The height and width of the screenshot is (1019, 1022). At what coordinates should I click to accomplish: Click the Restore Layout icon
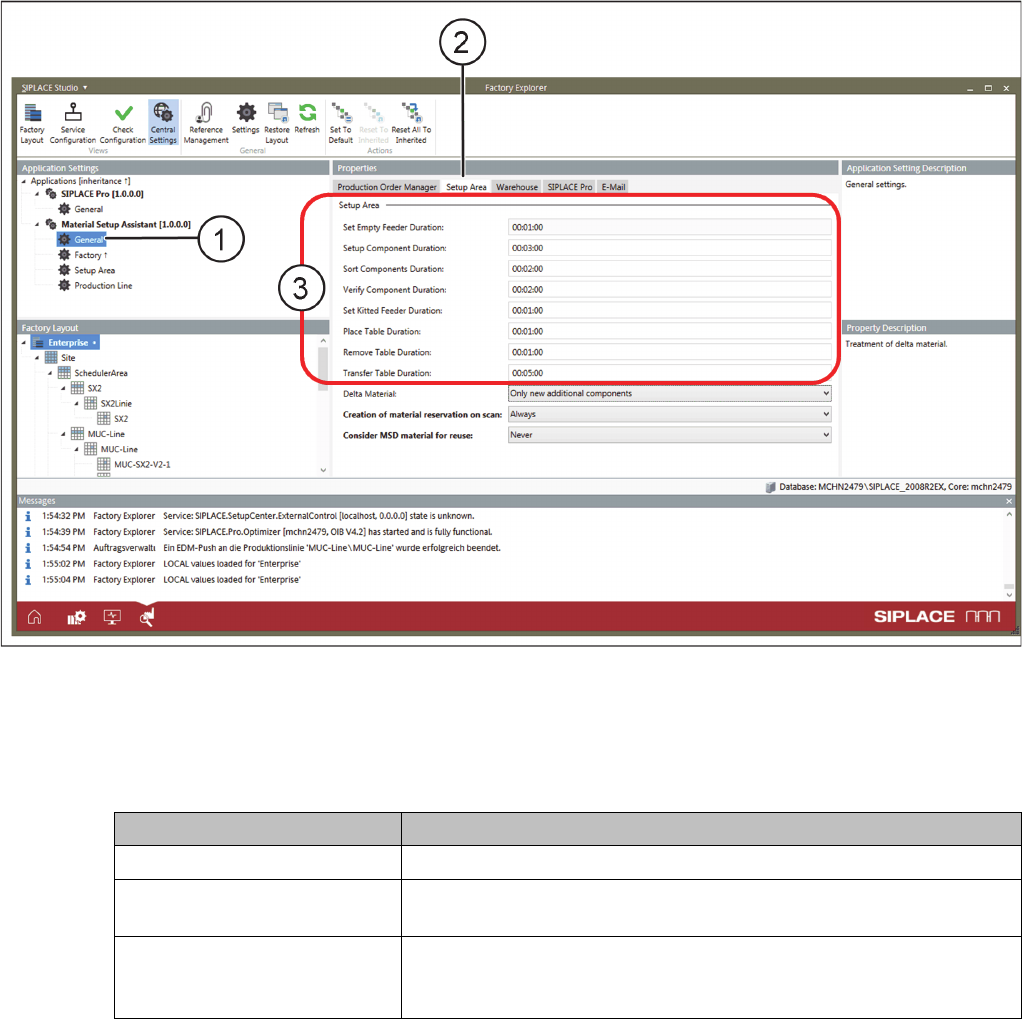pos(277,115)
